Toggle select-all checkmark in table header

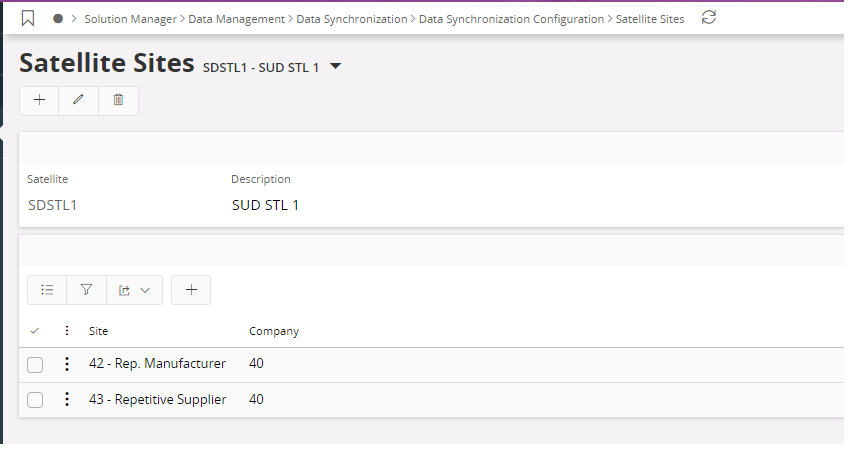[x=35, y=331]
